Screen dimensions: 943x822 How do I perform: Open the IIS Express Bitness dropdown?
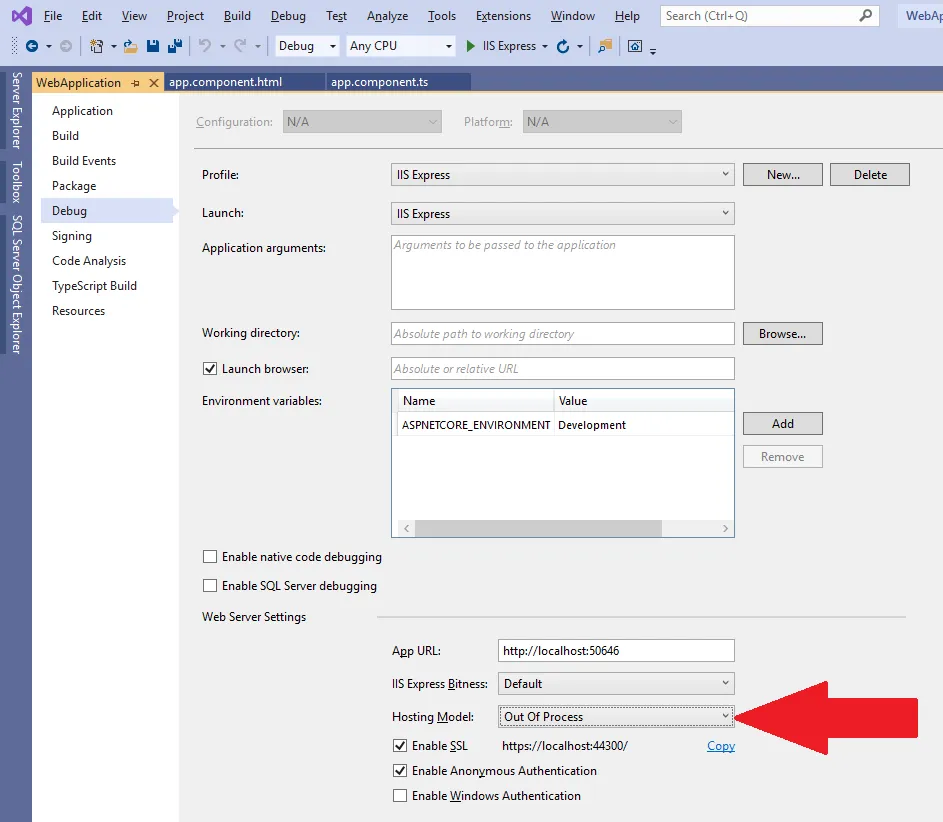point(616,684)
